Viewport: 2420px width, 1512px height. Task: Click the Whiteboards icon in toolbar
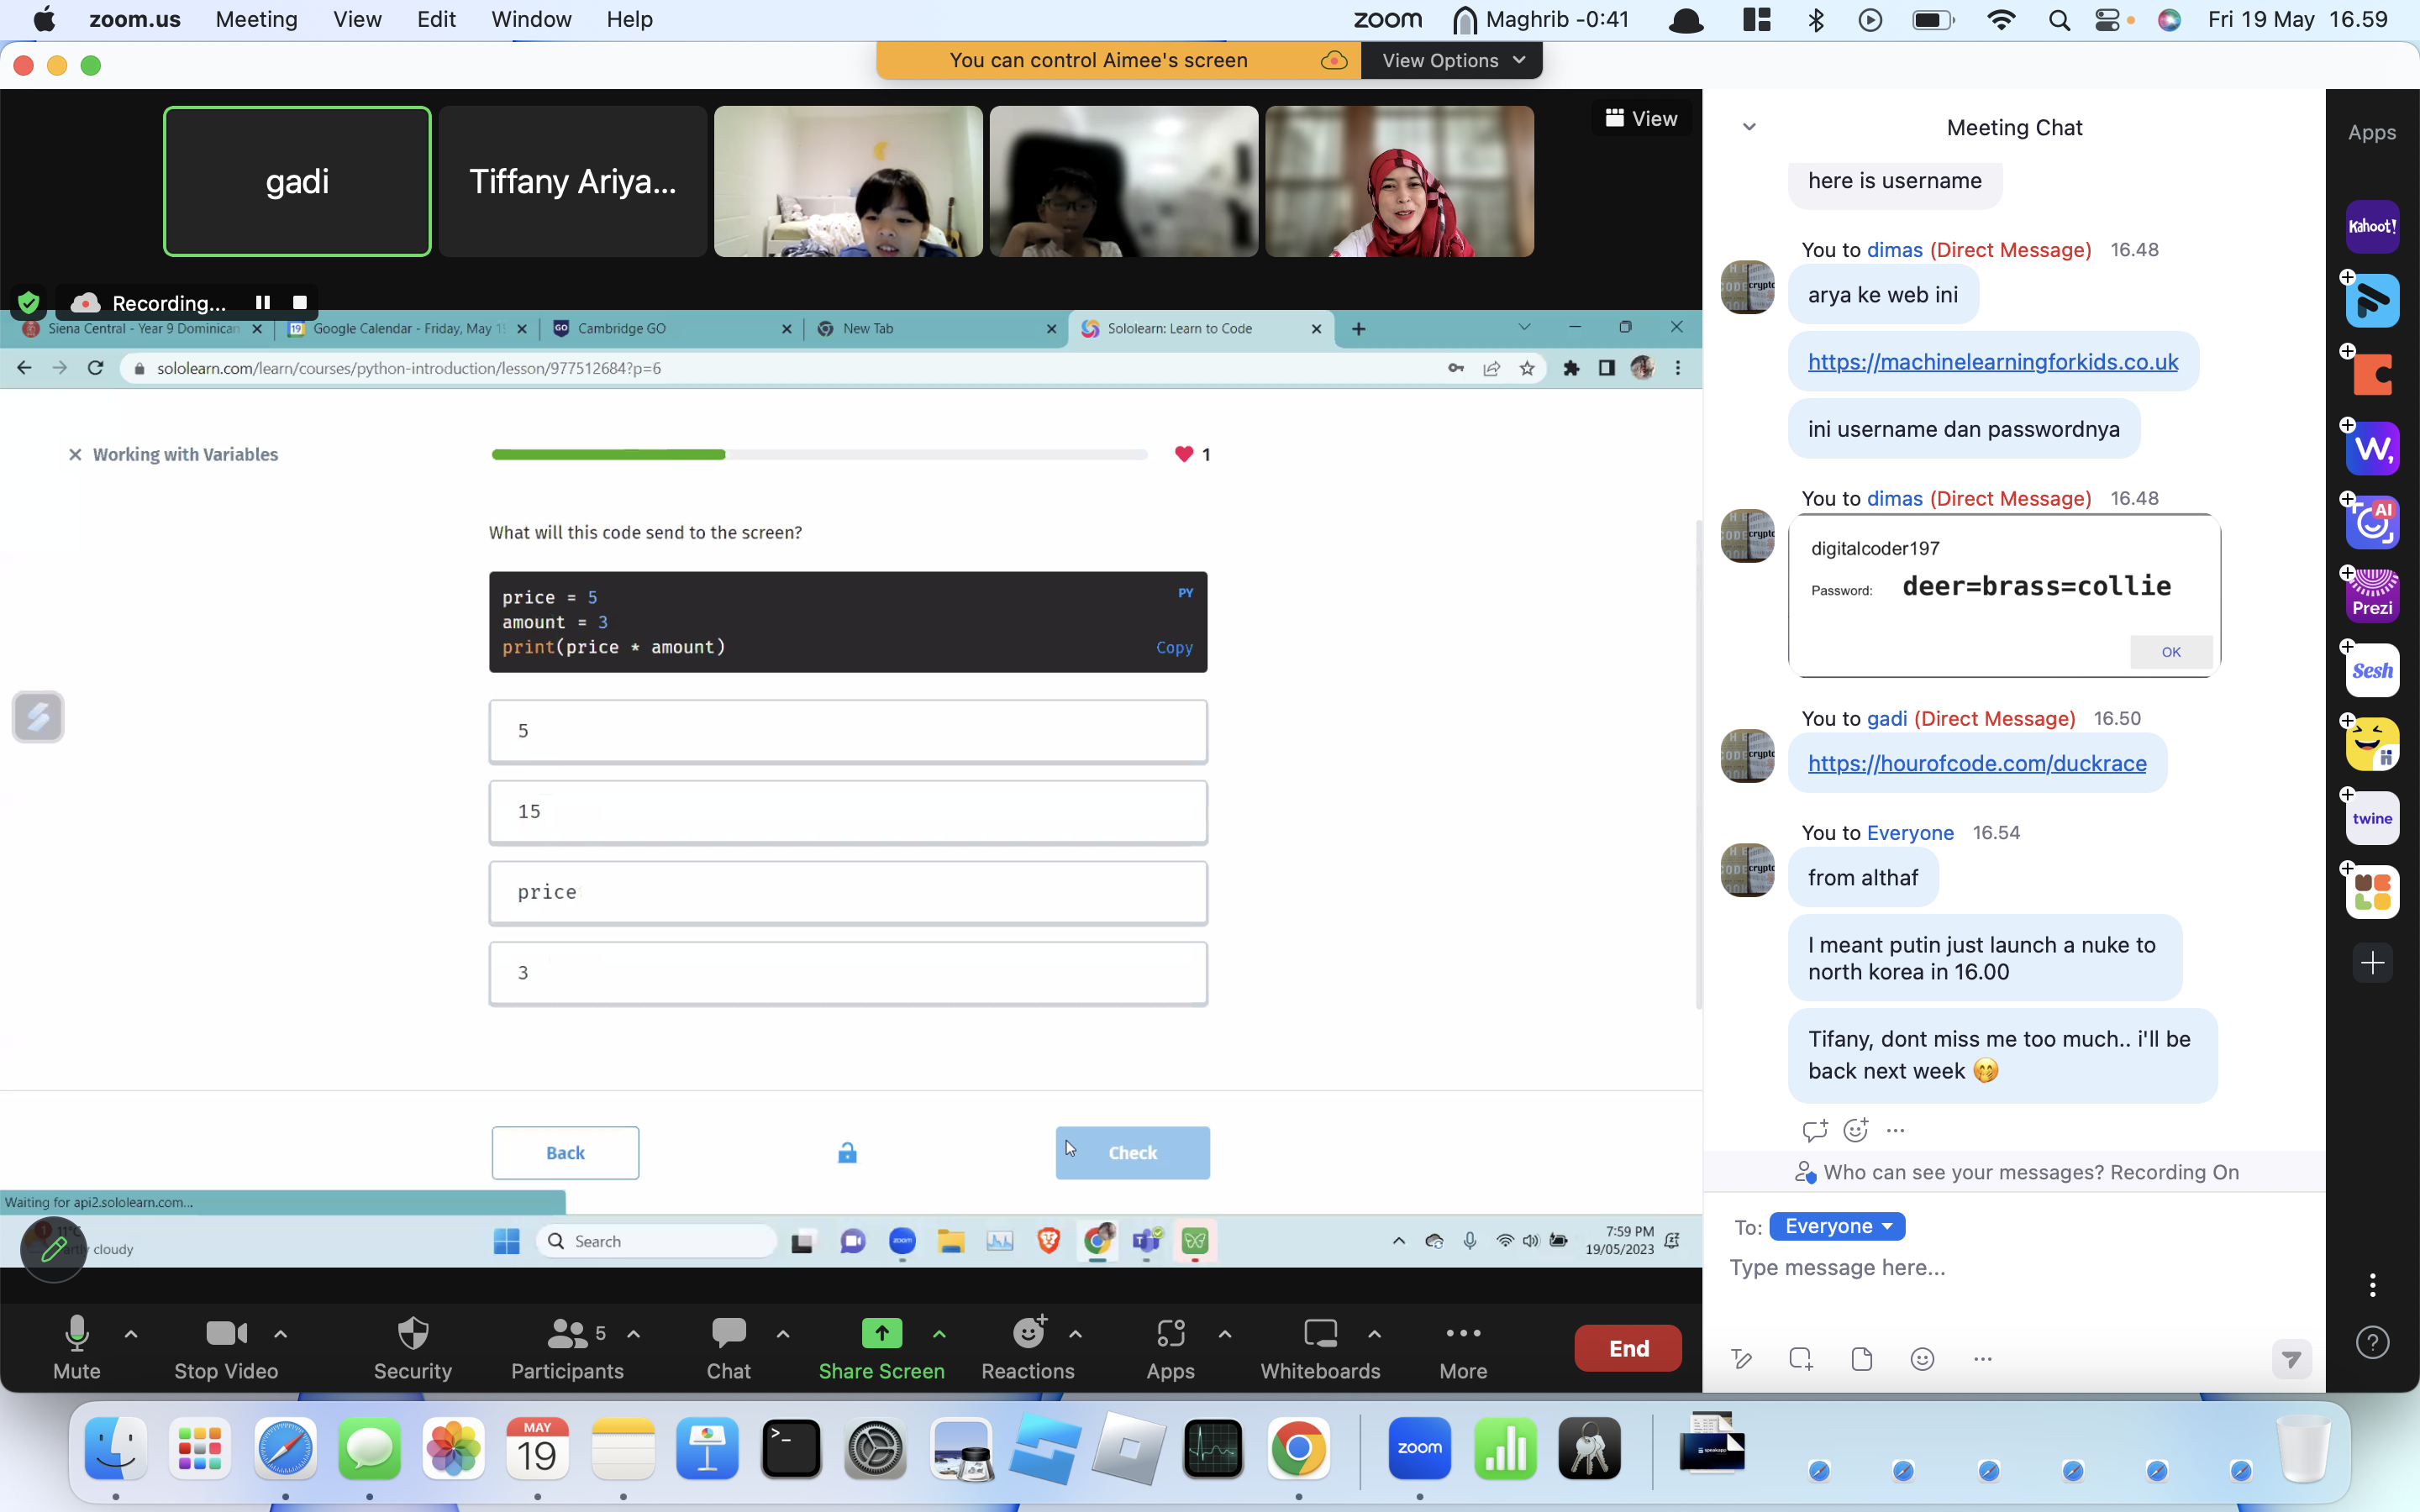tap(1319, 1347)
